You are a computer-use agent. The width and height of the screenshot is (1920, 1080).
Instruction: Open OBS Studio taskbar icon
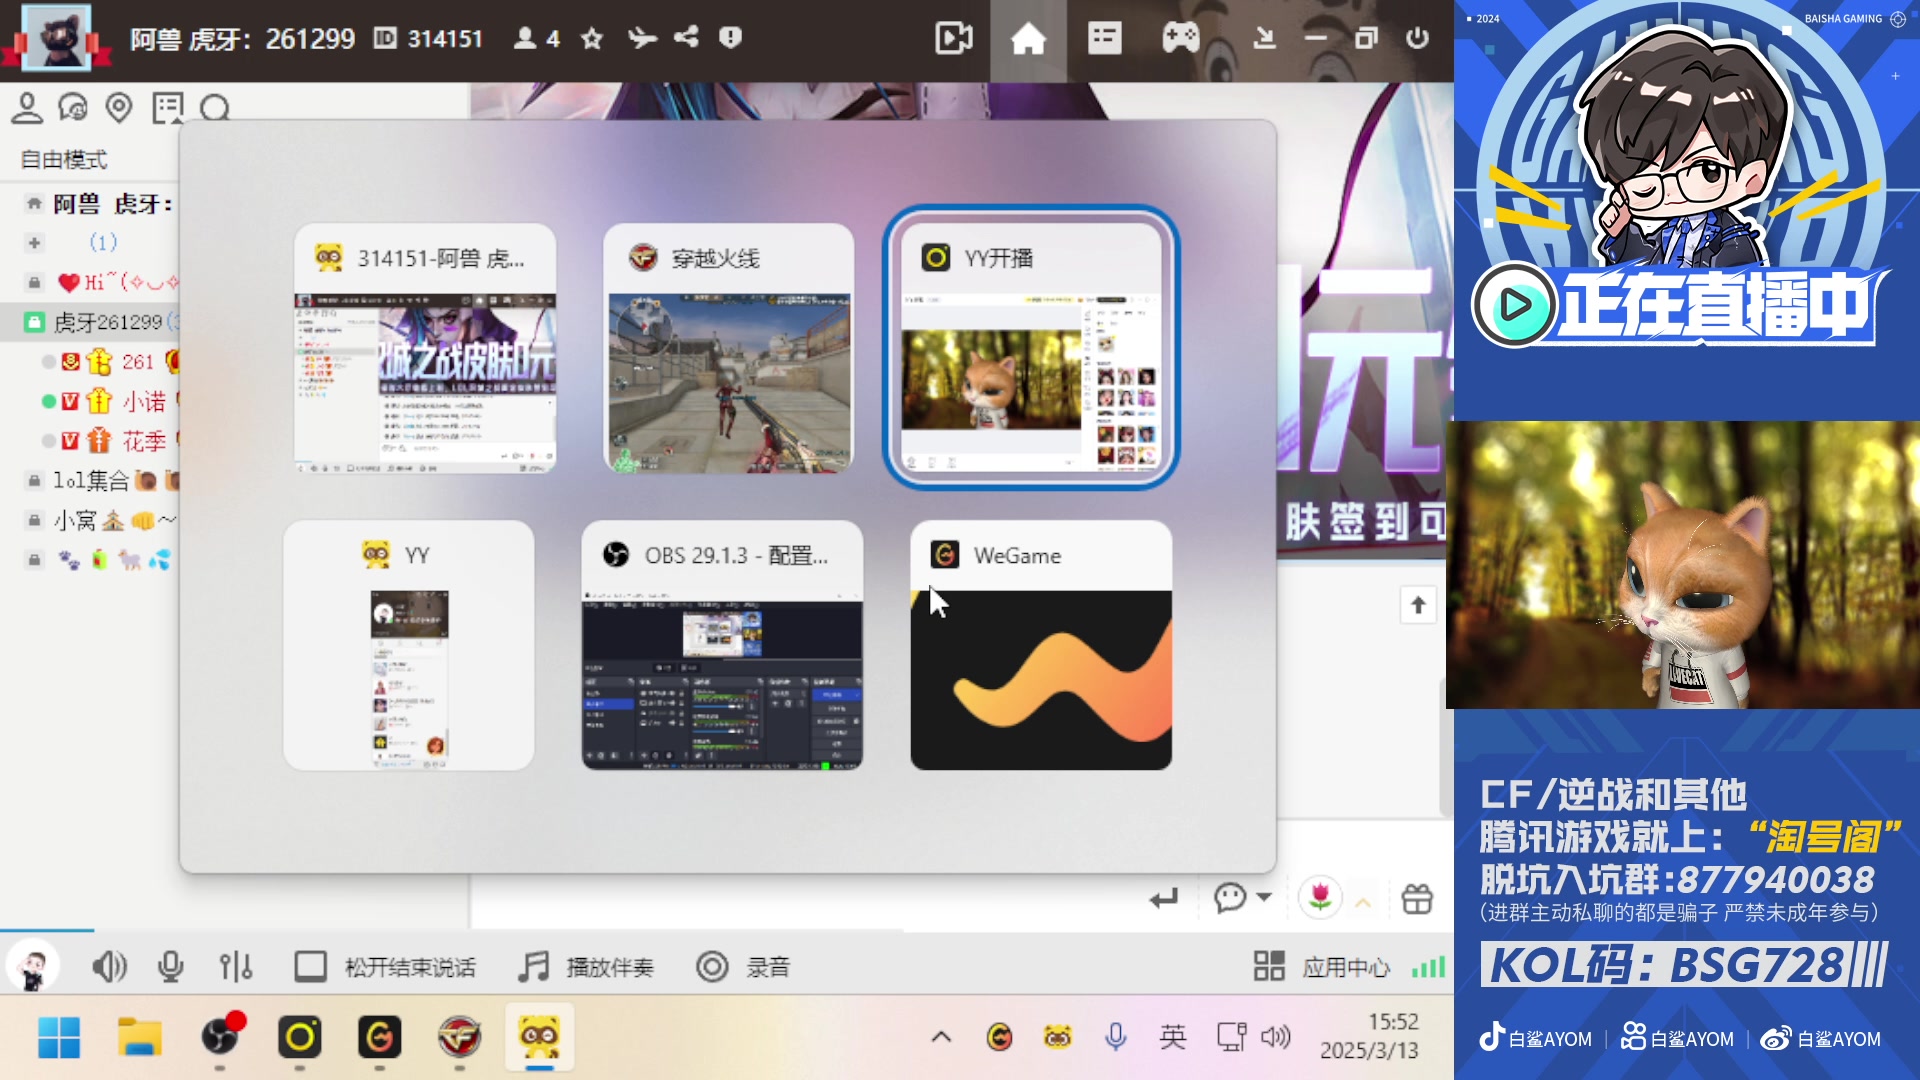point(220,1038)
